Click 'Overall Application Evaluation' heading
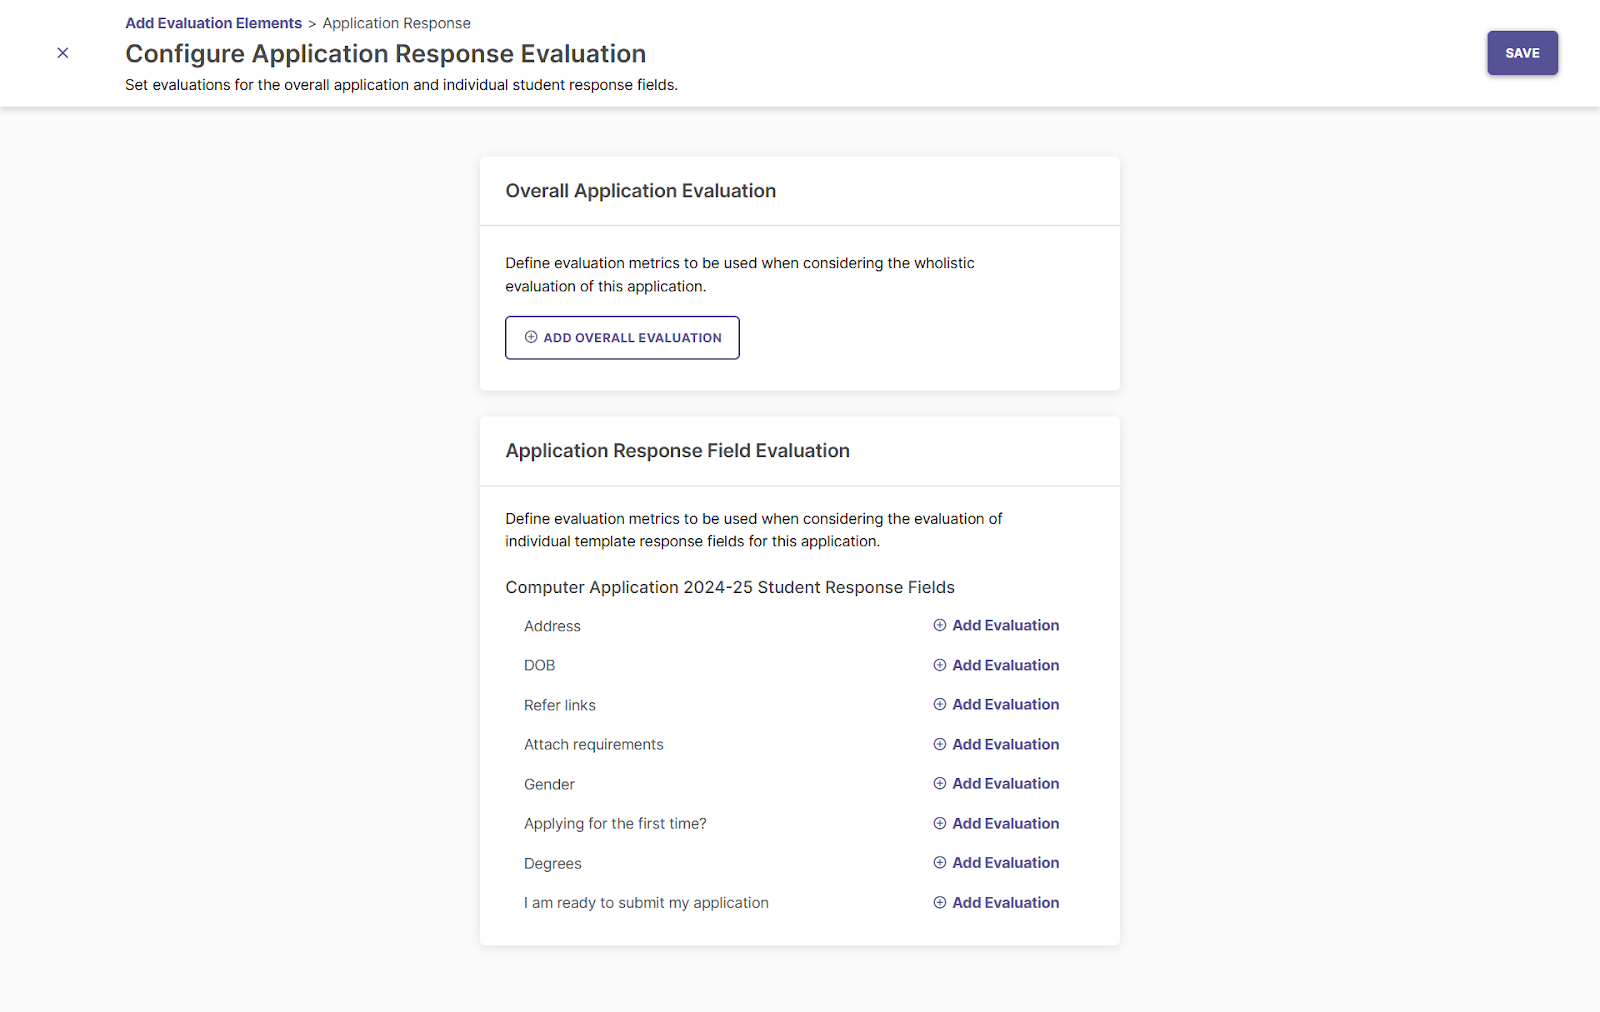 tap(641, 191)
